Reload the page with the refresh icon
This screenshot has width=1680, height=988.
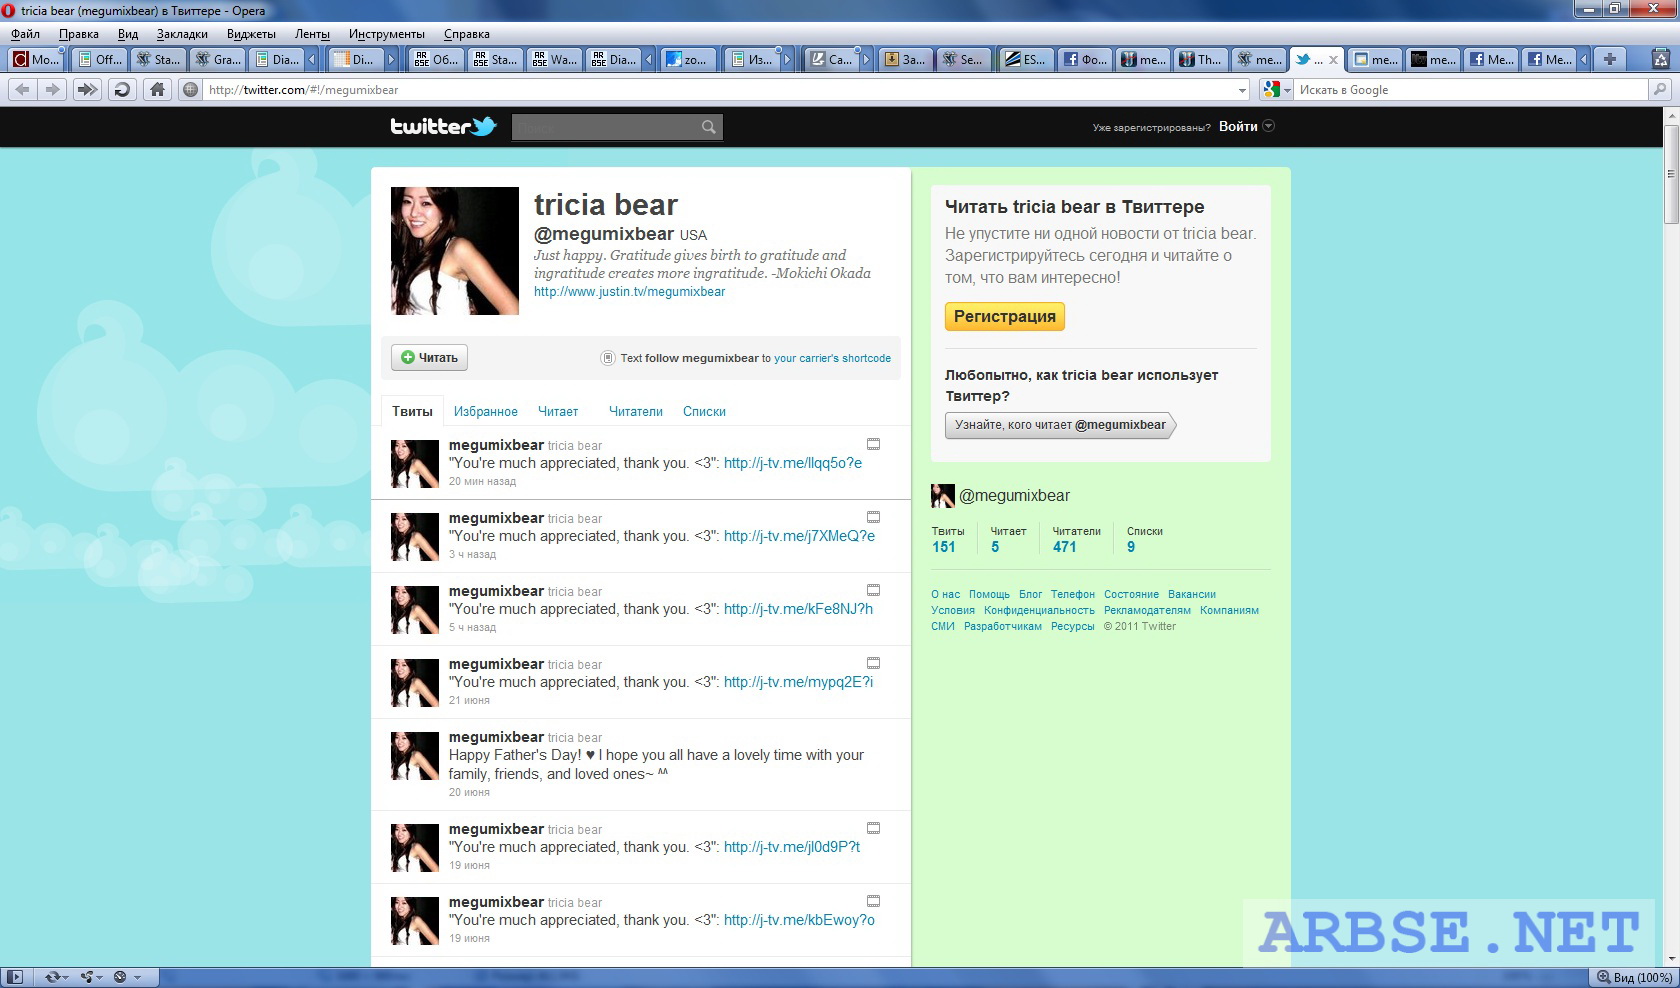(x=122, y=90)
